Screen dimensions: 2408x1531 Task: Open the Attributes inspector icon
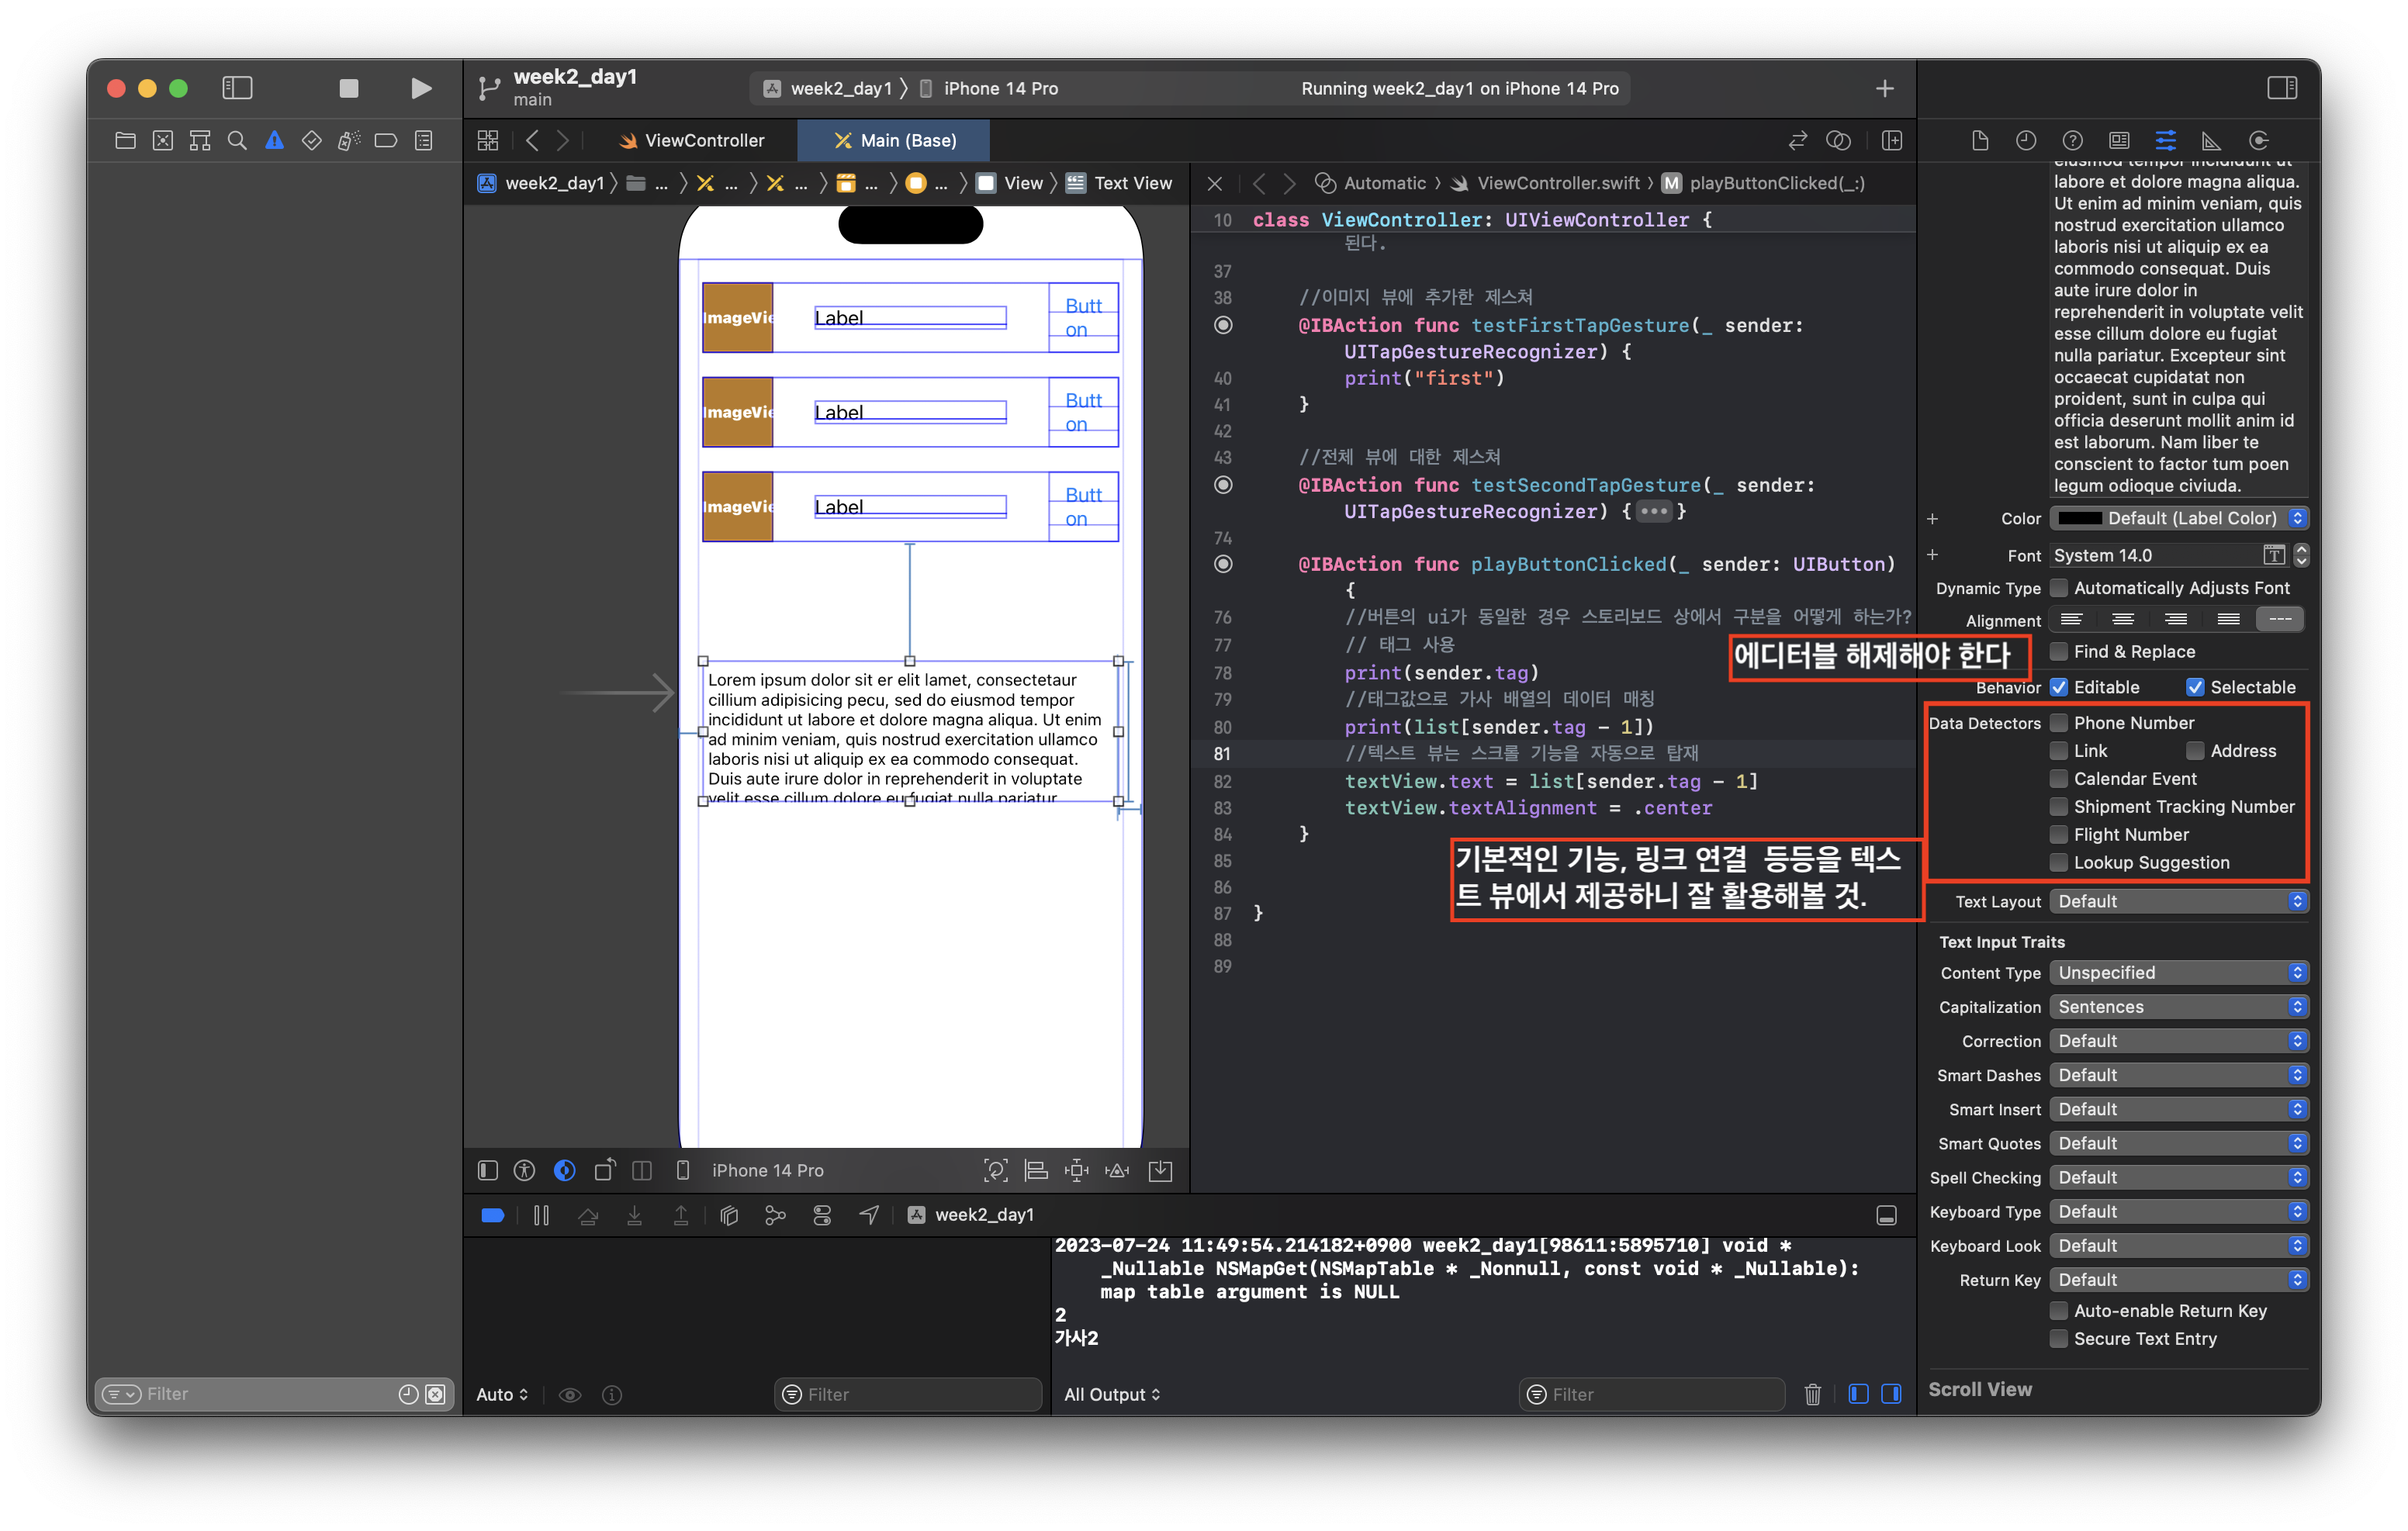(2165, 141)
